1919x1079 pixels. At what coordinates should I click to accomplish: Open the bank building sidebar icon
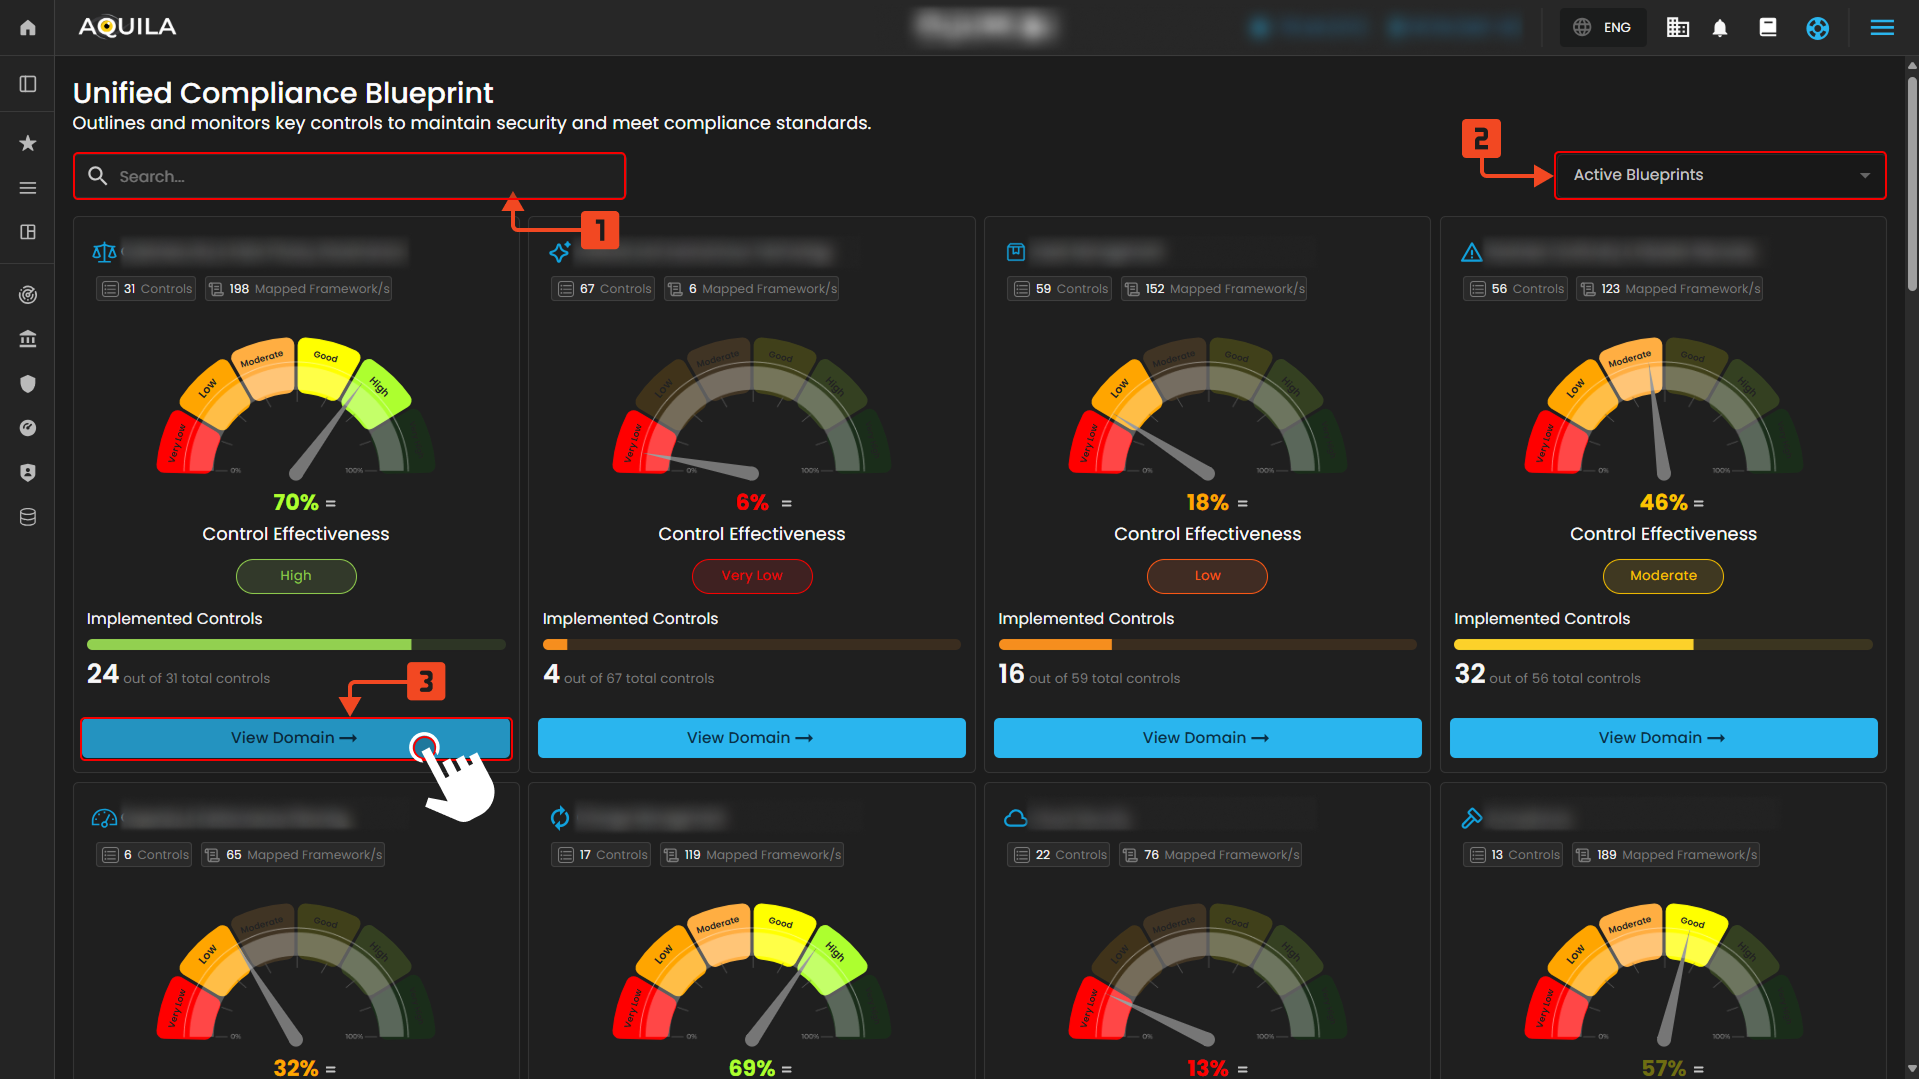(28, 339)
